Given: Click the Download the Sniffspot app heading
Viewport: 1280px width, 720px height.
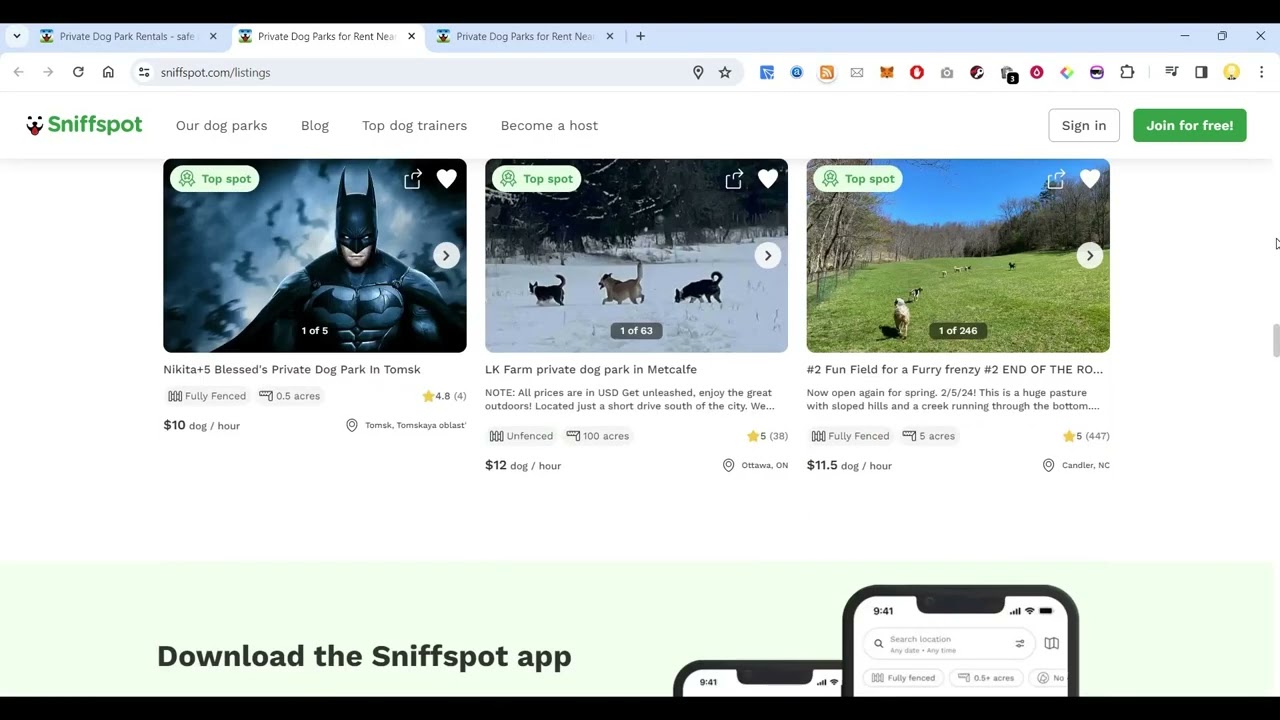Looking at the screenshot, I should pos(364,656).
